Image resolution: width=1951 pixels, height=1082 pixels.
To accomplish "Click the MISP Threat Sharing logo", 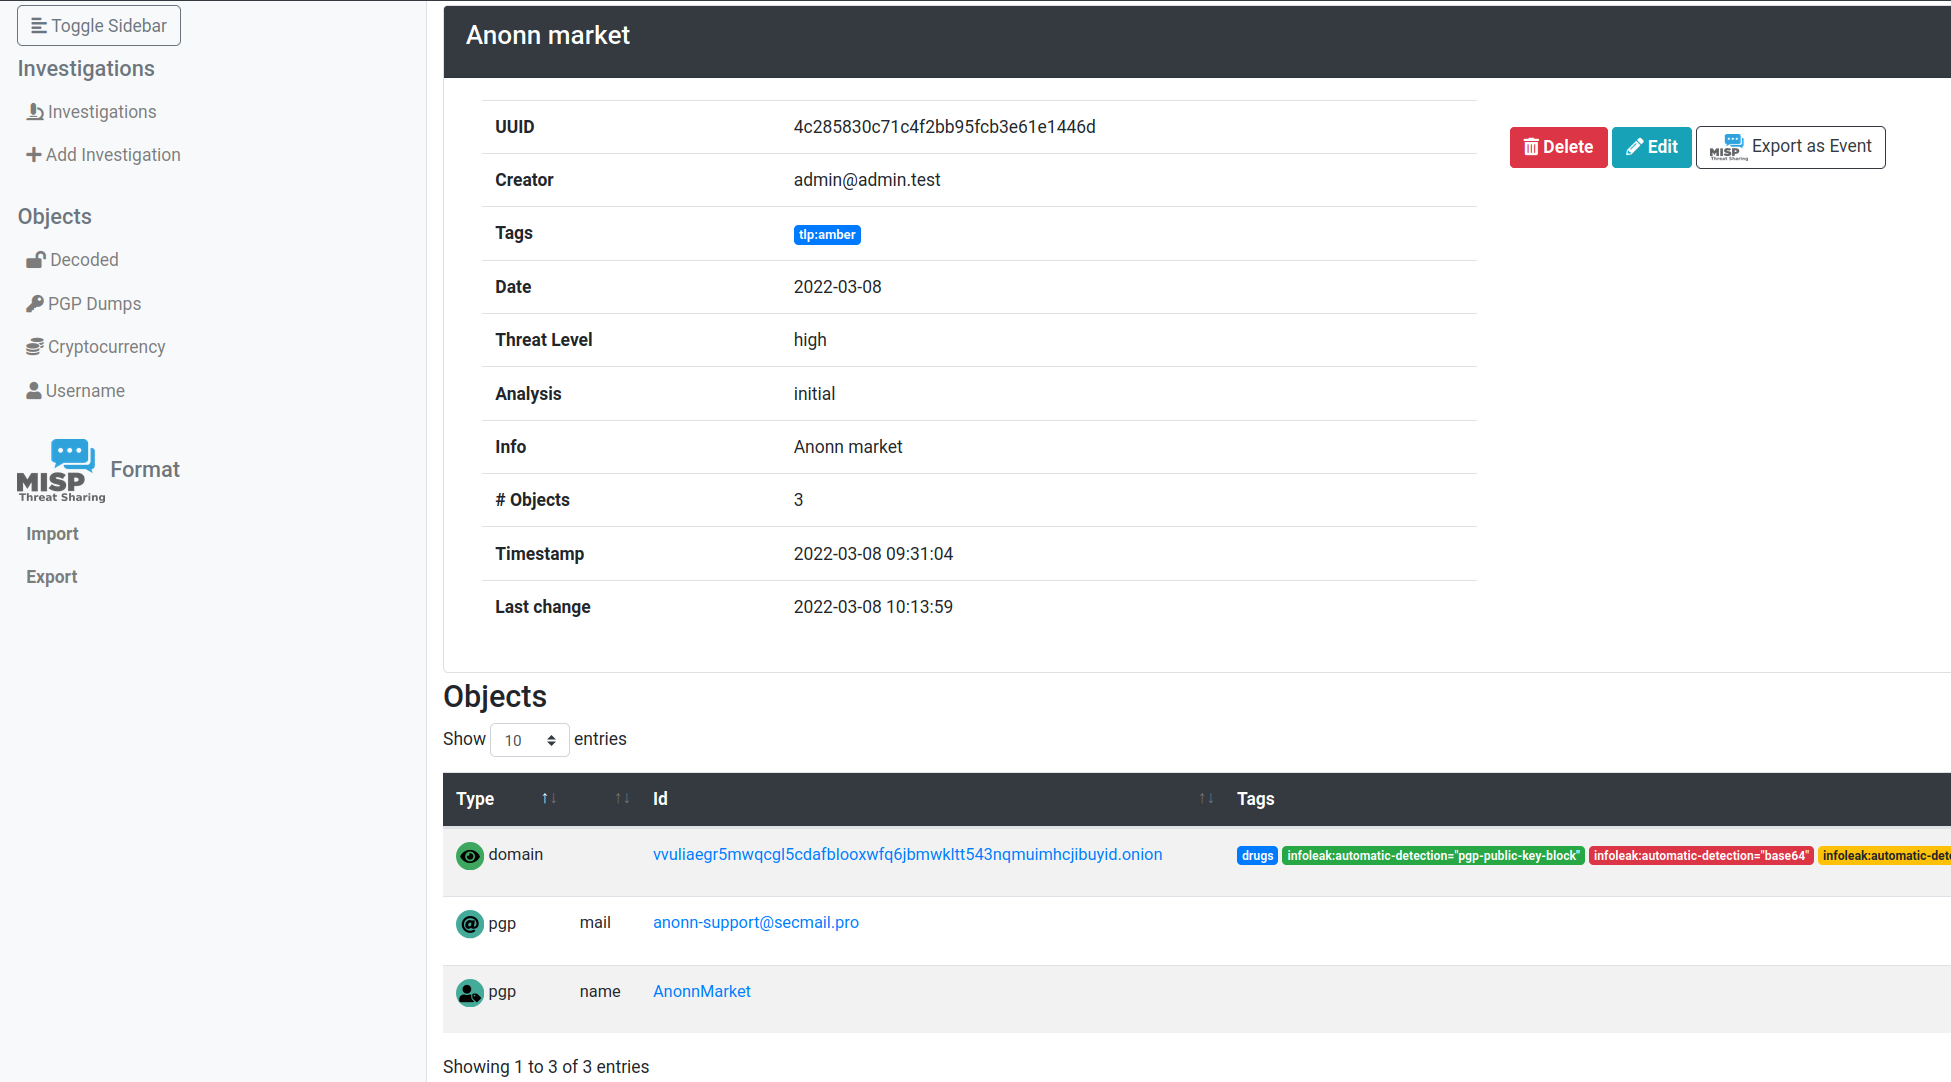I will (x=61, y=470).
